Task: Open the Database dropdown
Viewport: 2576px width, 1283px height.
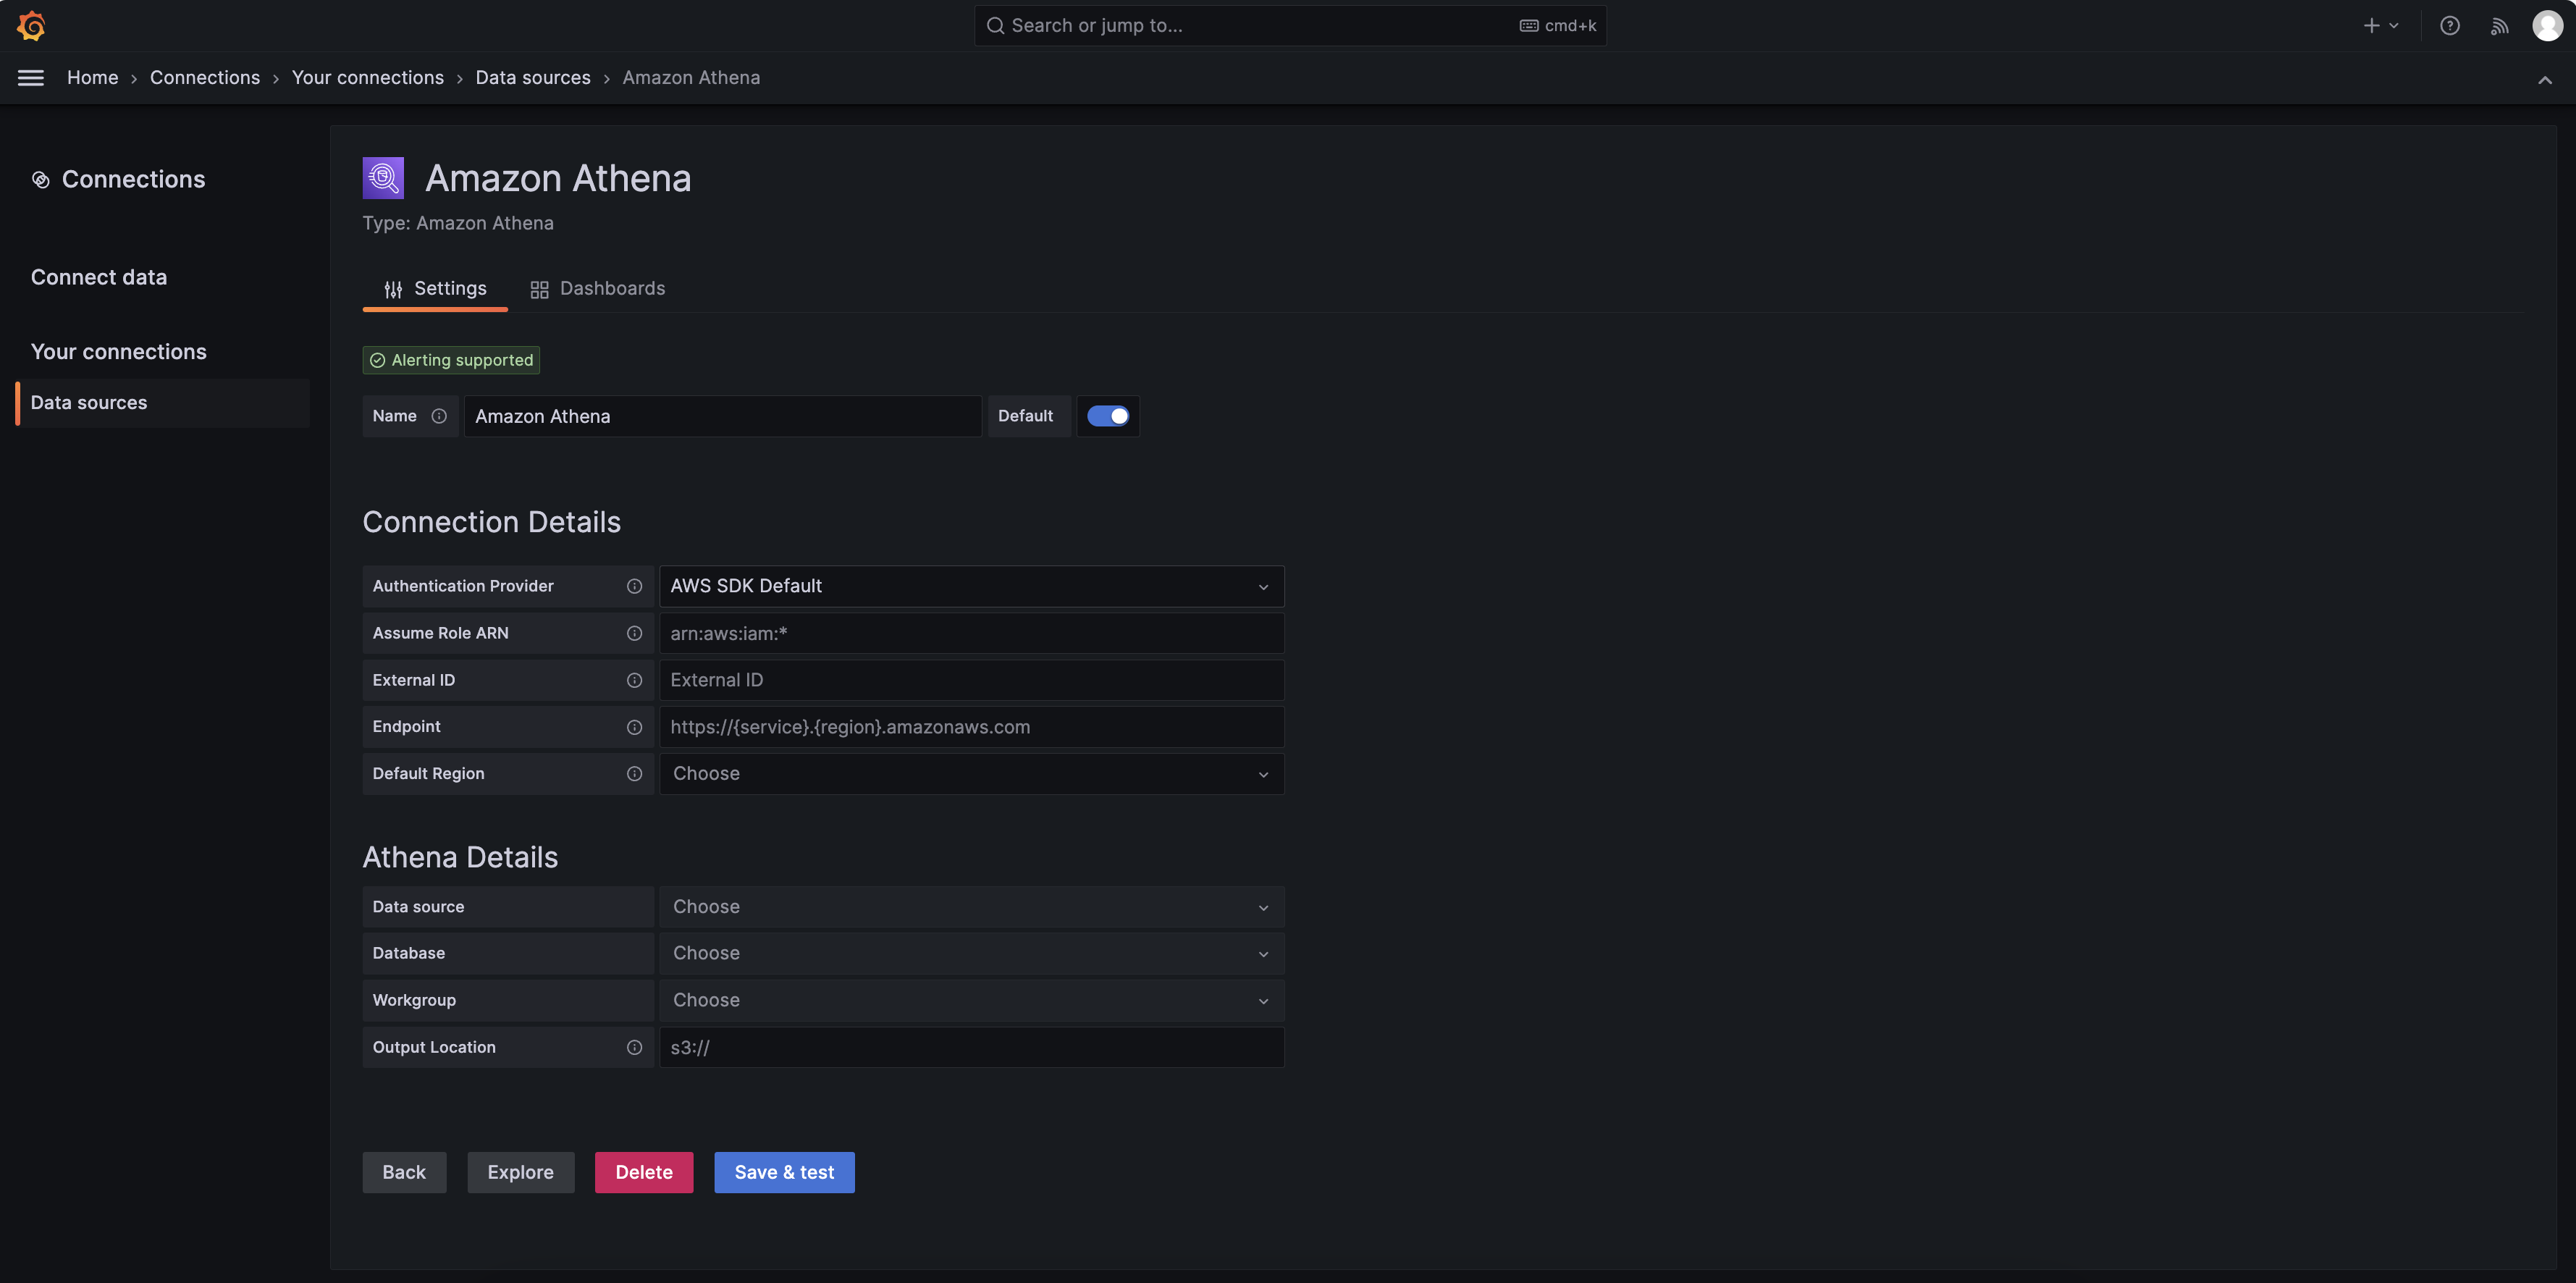Action: (x=972, y=953)
